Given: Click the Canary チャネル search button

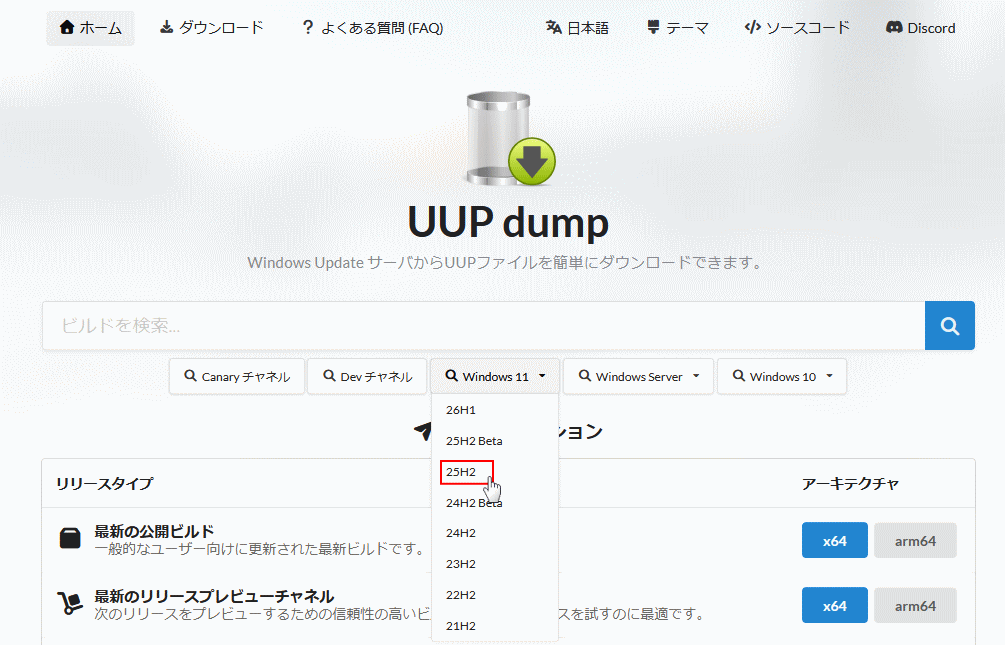Looking at the screenshot, I should 237,376.
